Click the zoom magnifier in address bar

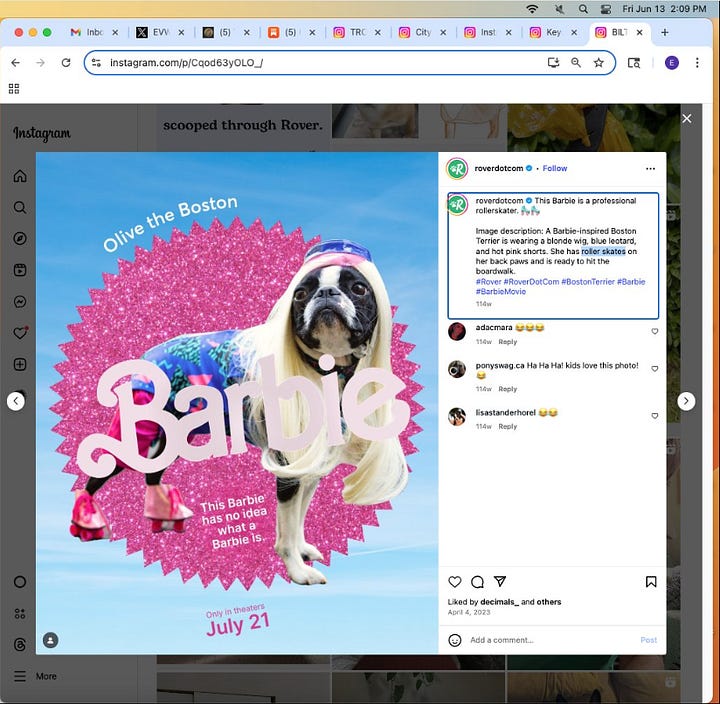coord(576,62)
